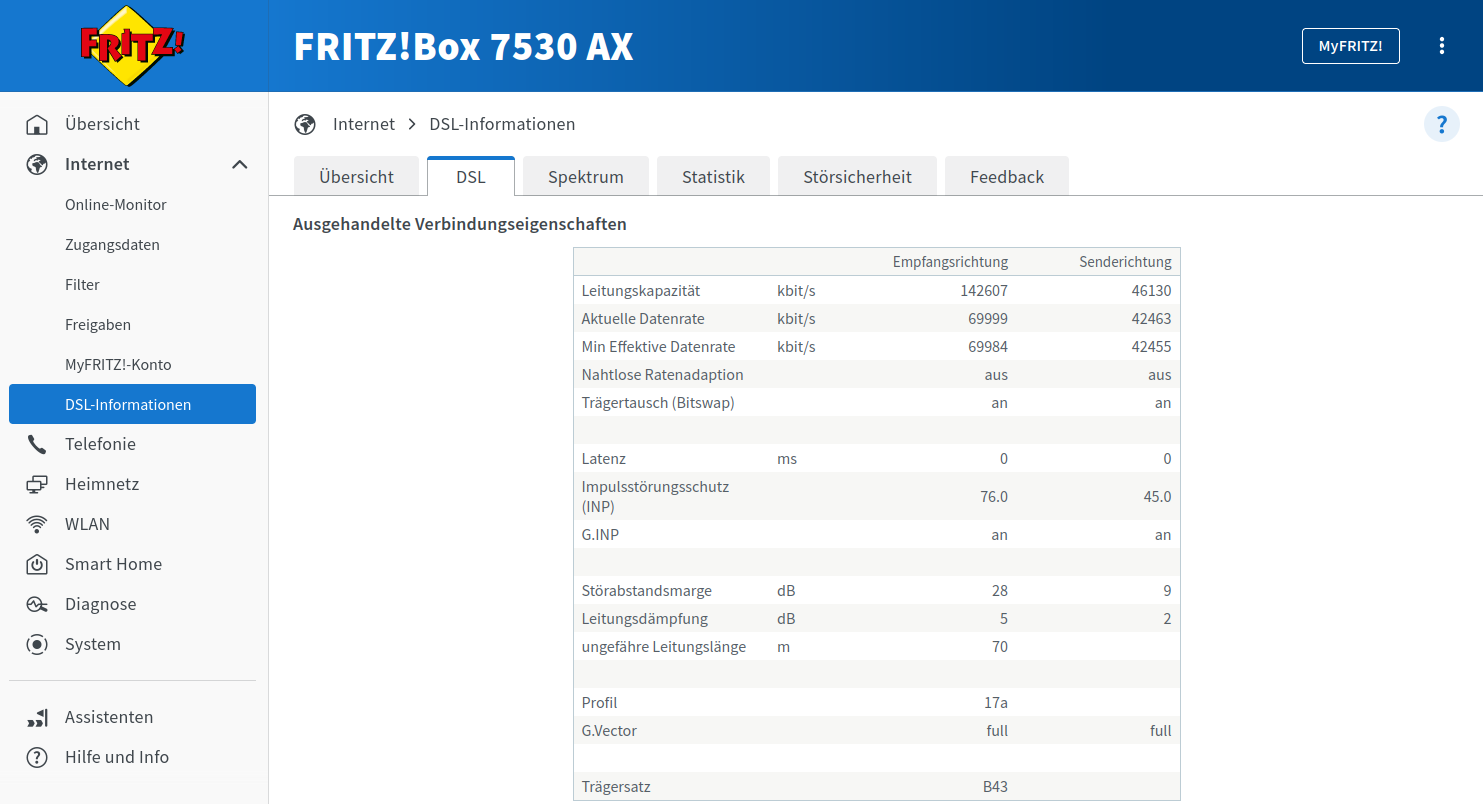Viewport: 1483px width, 804px height.
Task: Click the Empfangsrichtung column header
Action: tap(950, 262)
